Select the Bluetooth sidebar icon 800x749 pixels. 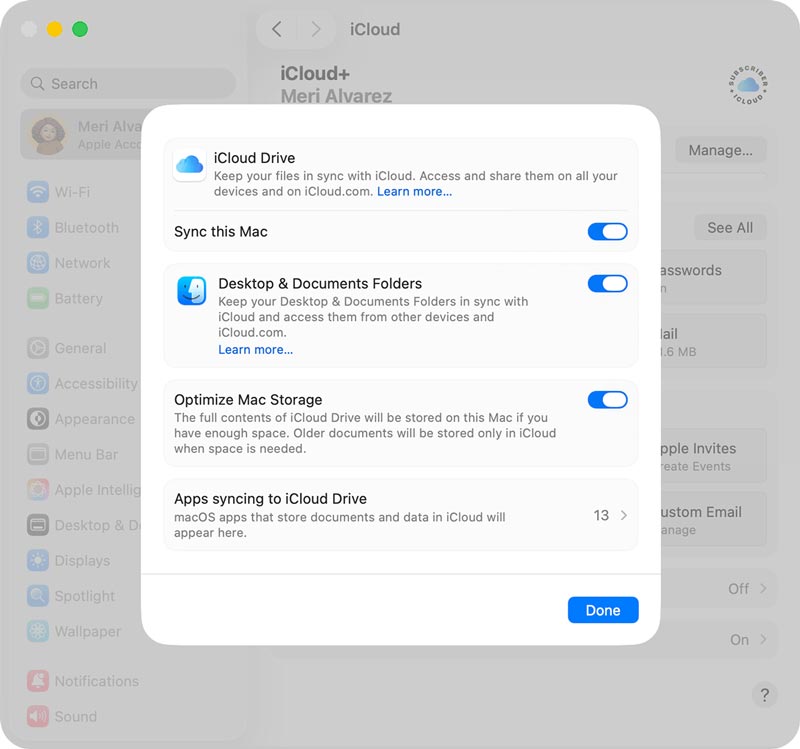(38, 228)
